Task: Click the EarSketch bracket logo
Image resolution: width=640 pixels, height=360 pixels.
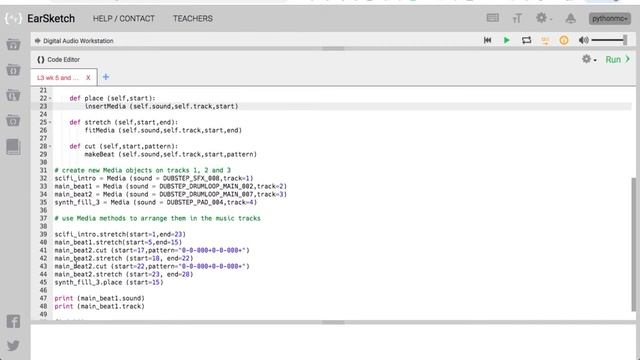Action: [13, 18]
